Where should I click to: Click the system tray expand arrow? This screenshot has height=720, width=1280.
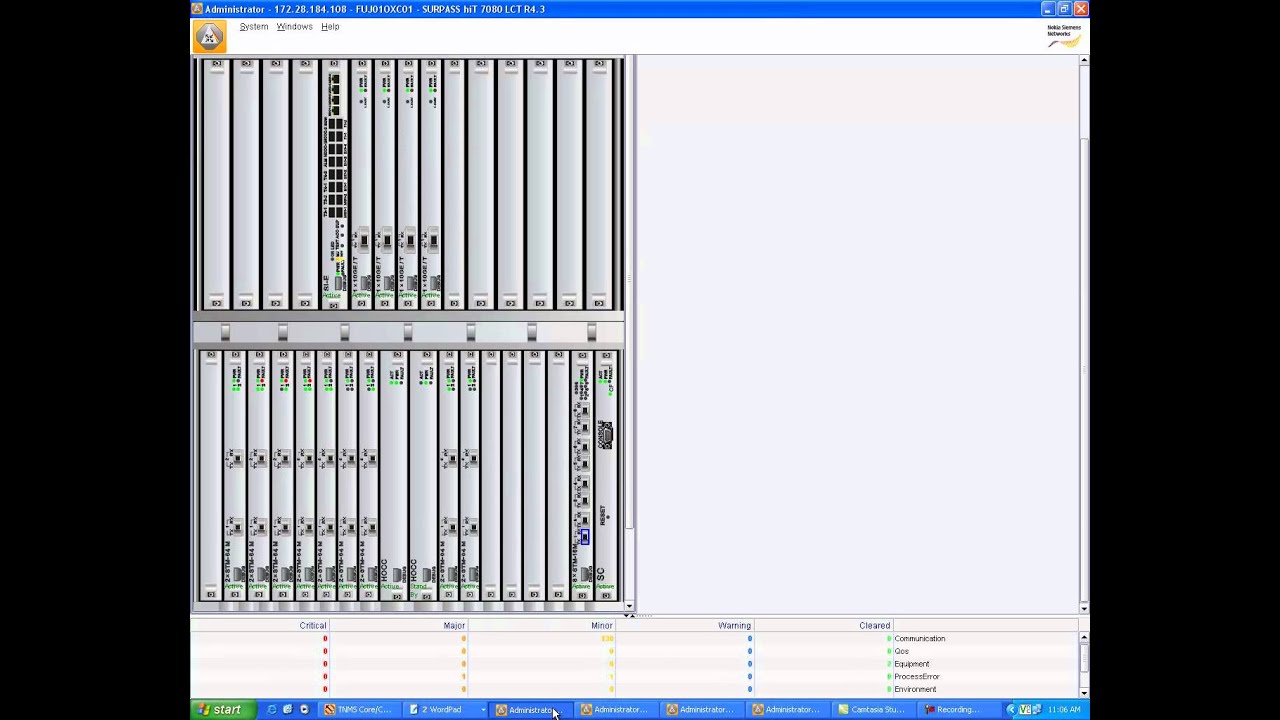point(1010,710)
